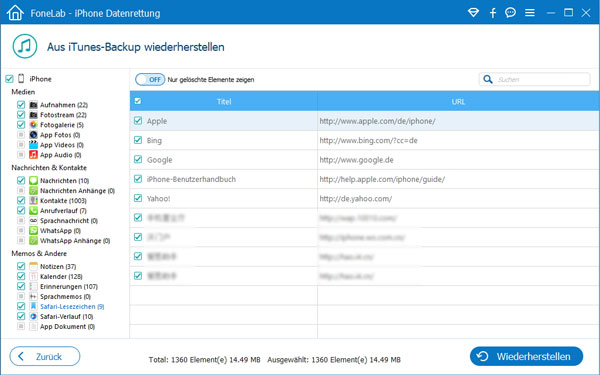Open the Facebook icon in title bar
This screenshot has width=600, height=375.
[493, 13]
